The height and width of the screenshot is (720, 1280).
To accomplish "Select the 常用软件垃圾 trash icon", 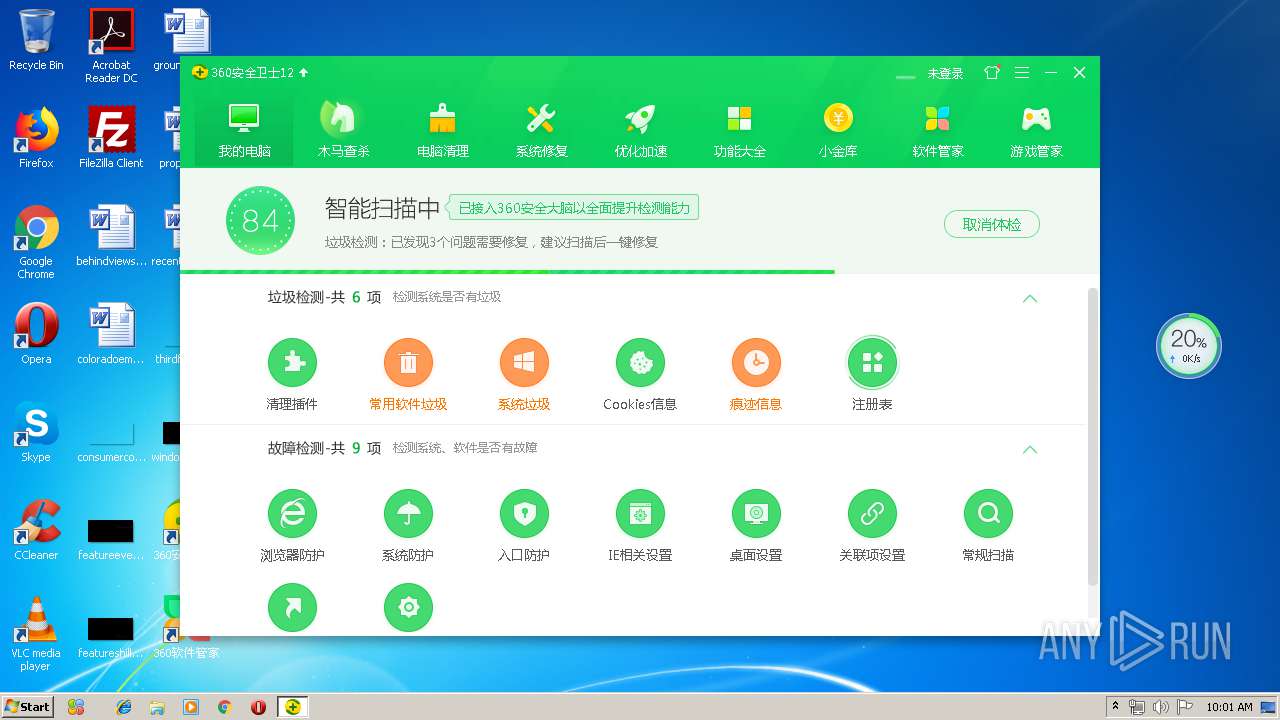I will click(408, 363).
